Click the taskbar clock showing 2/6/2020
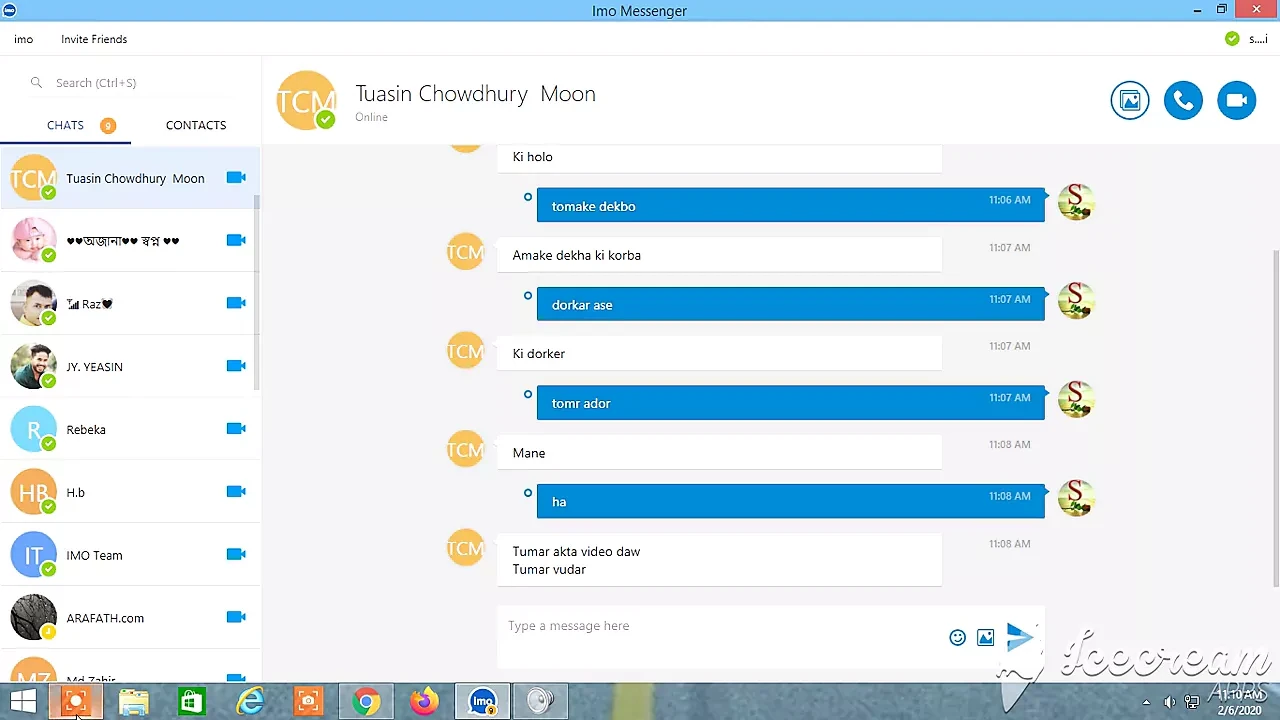The image size is (1280, 720). [x=1240, y=702]
